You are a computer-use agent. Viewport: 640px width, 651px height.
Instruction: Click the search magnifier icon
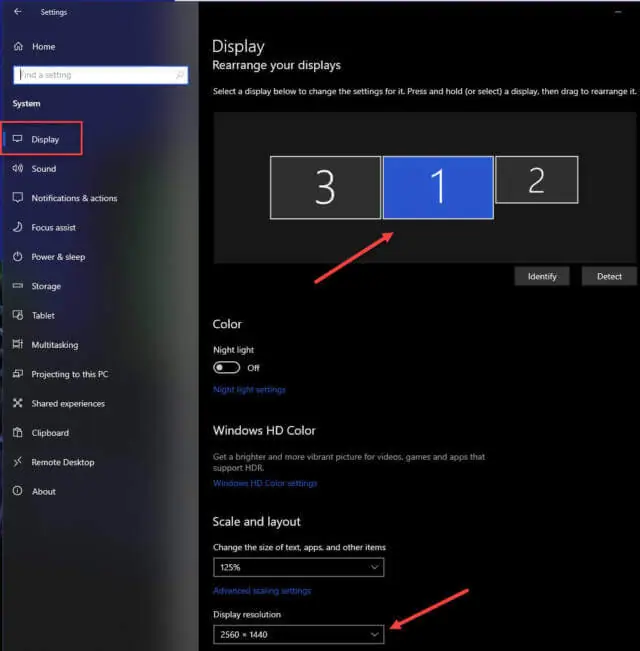click(180, 75)
